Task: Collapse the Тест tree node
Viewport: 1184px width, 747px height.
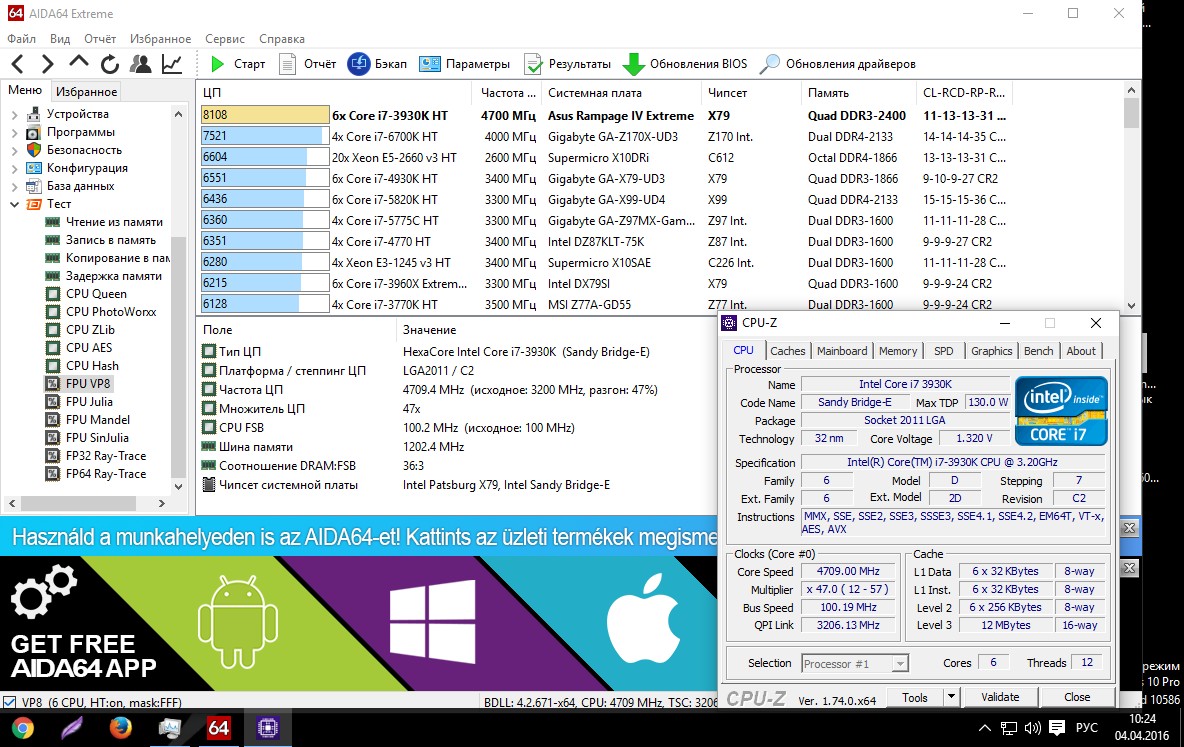Action: click(x=14, y=204)
